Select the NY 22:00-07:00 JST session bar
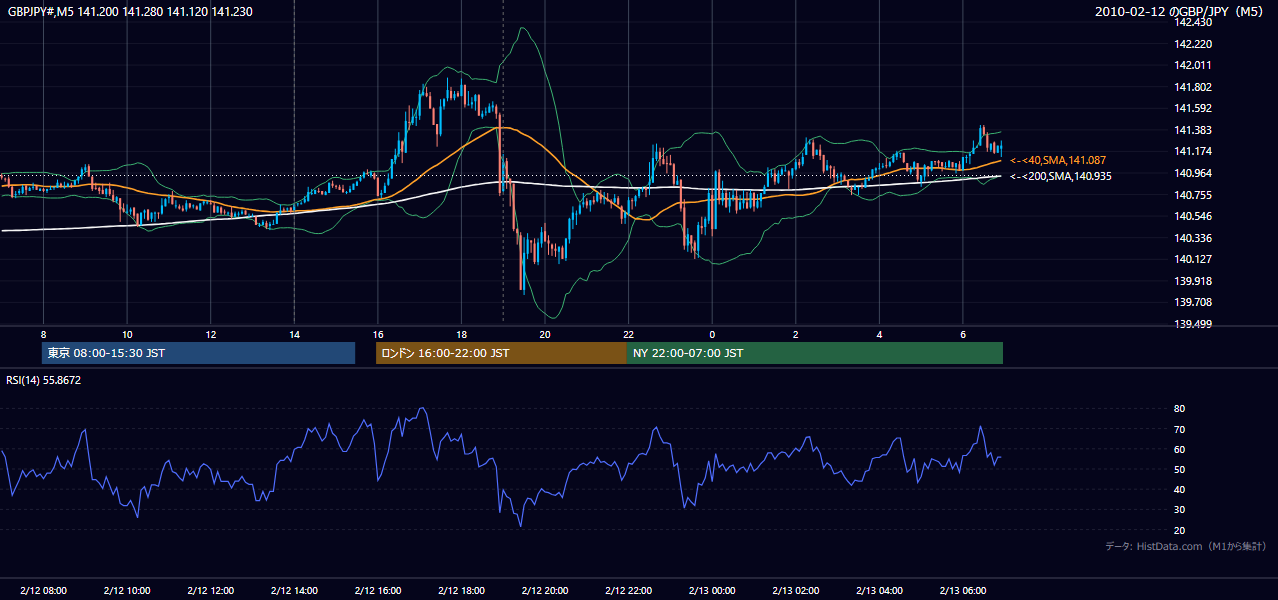The width and height of the screenshot is (1278, 600). 815,353
